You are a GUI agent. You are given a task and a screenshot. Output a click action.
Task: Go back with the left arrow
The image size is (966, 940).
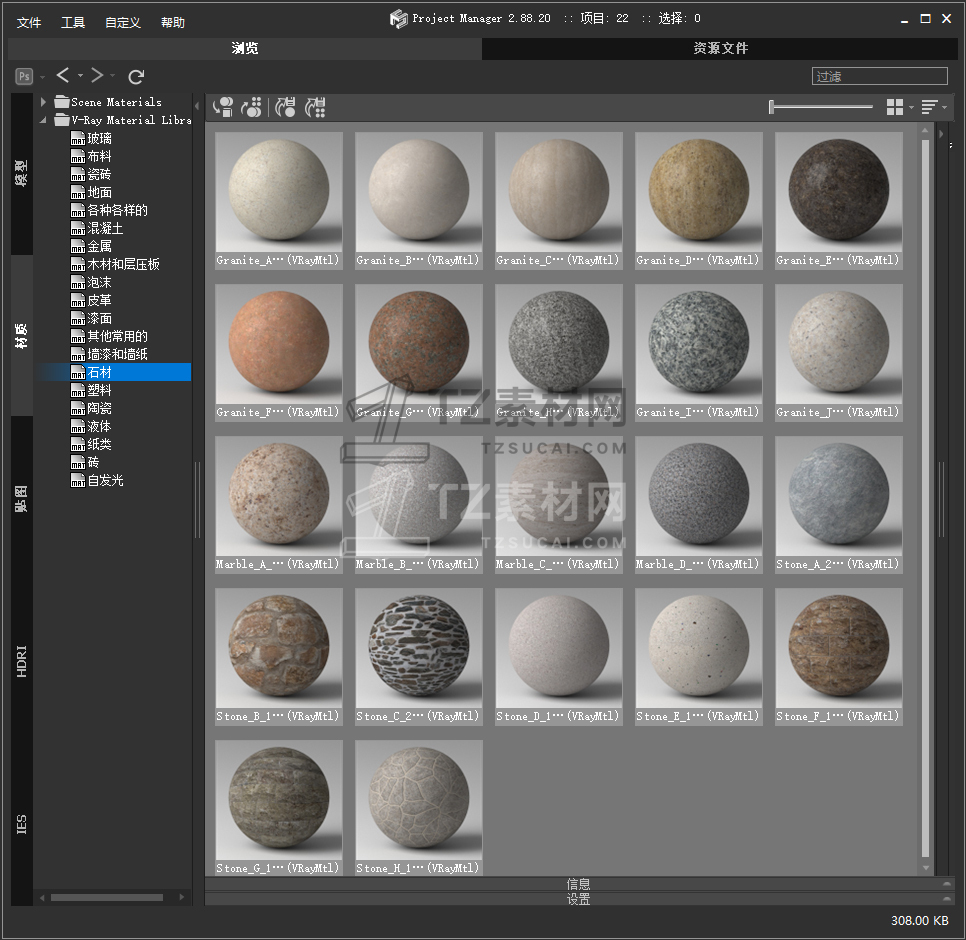[63, 76]
